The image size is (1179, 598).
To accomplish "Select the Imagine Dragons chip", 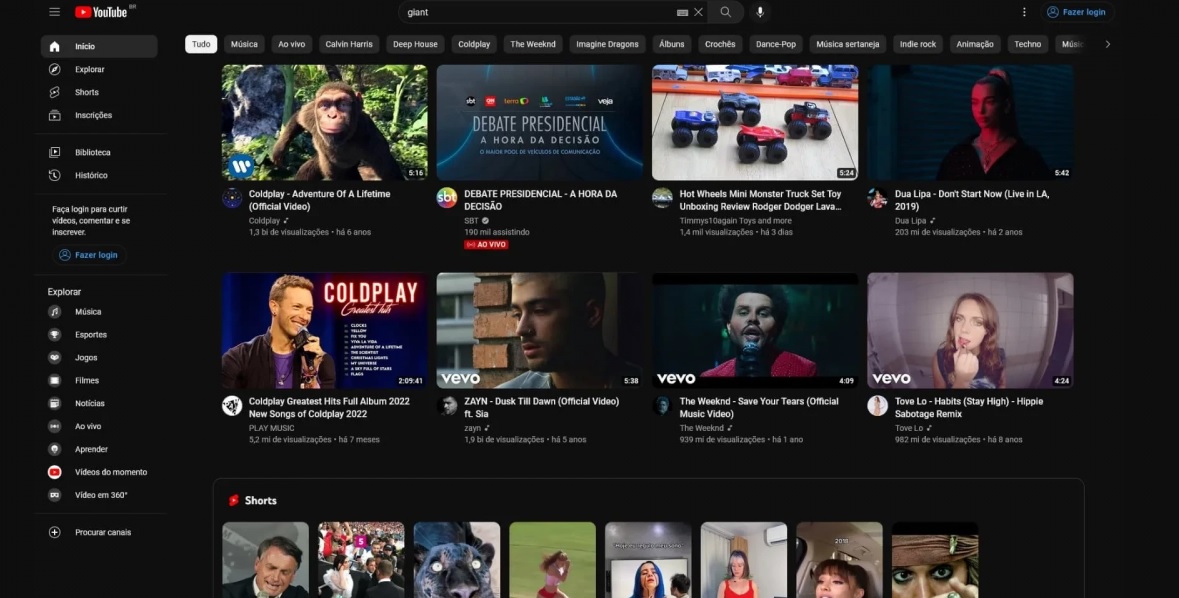I will 608,44.
